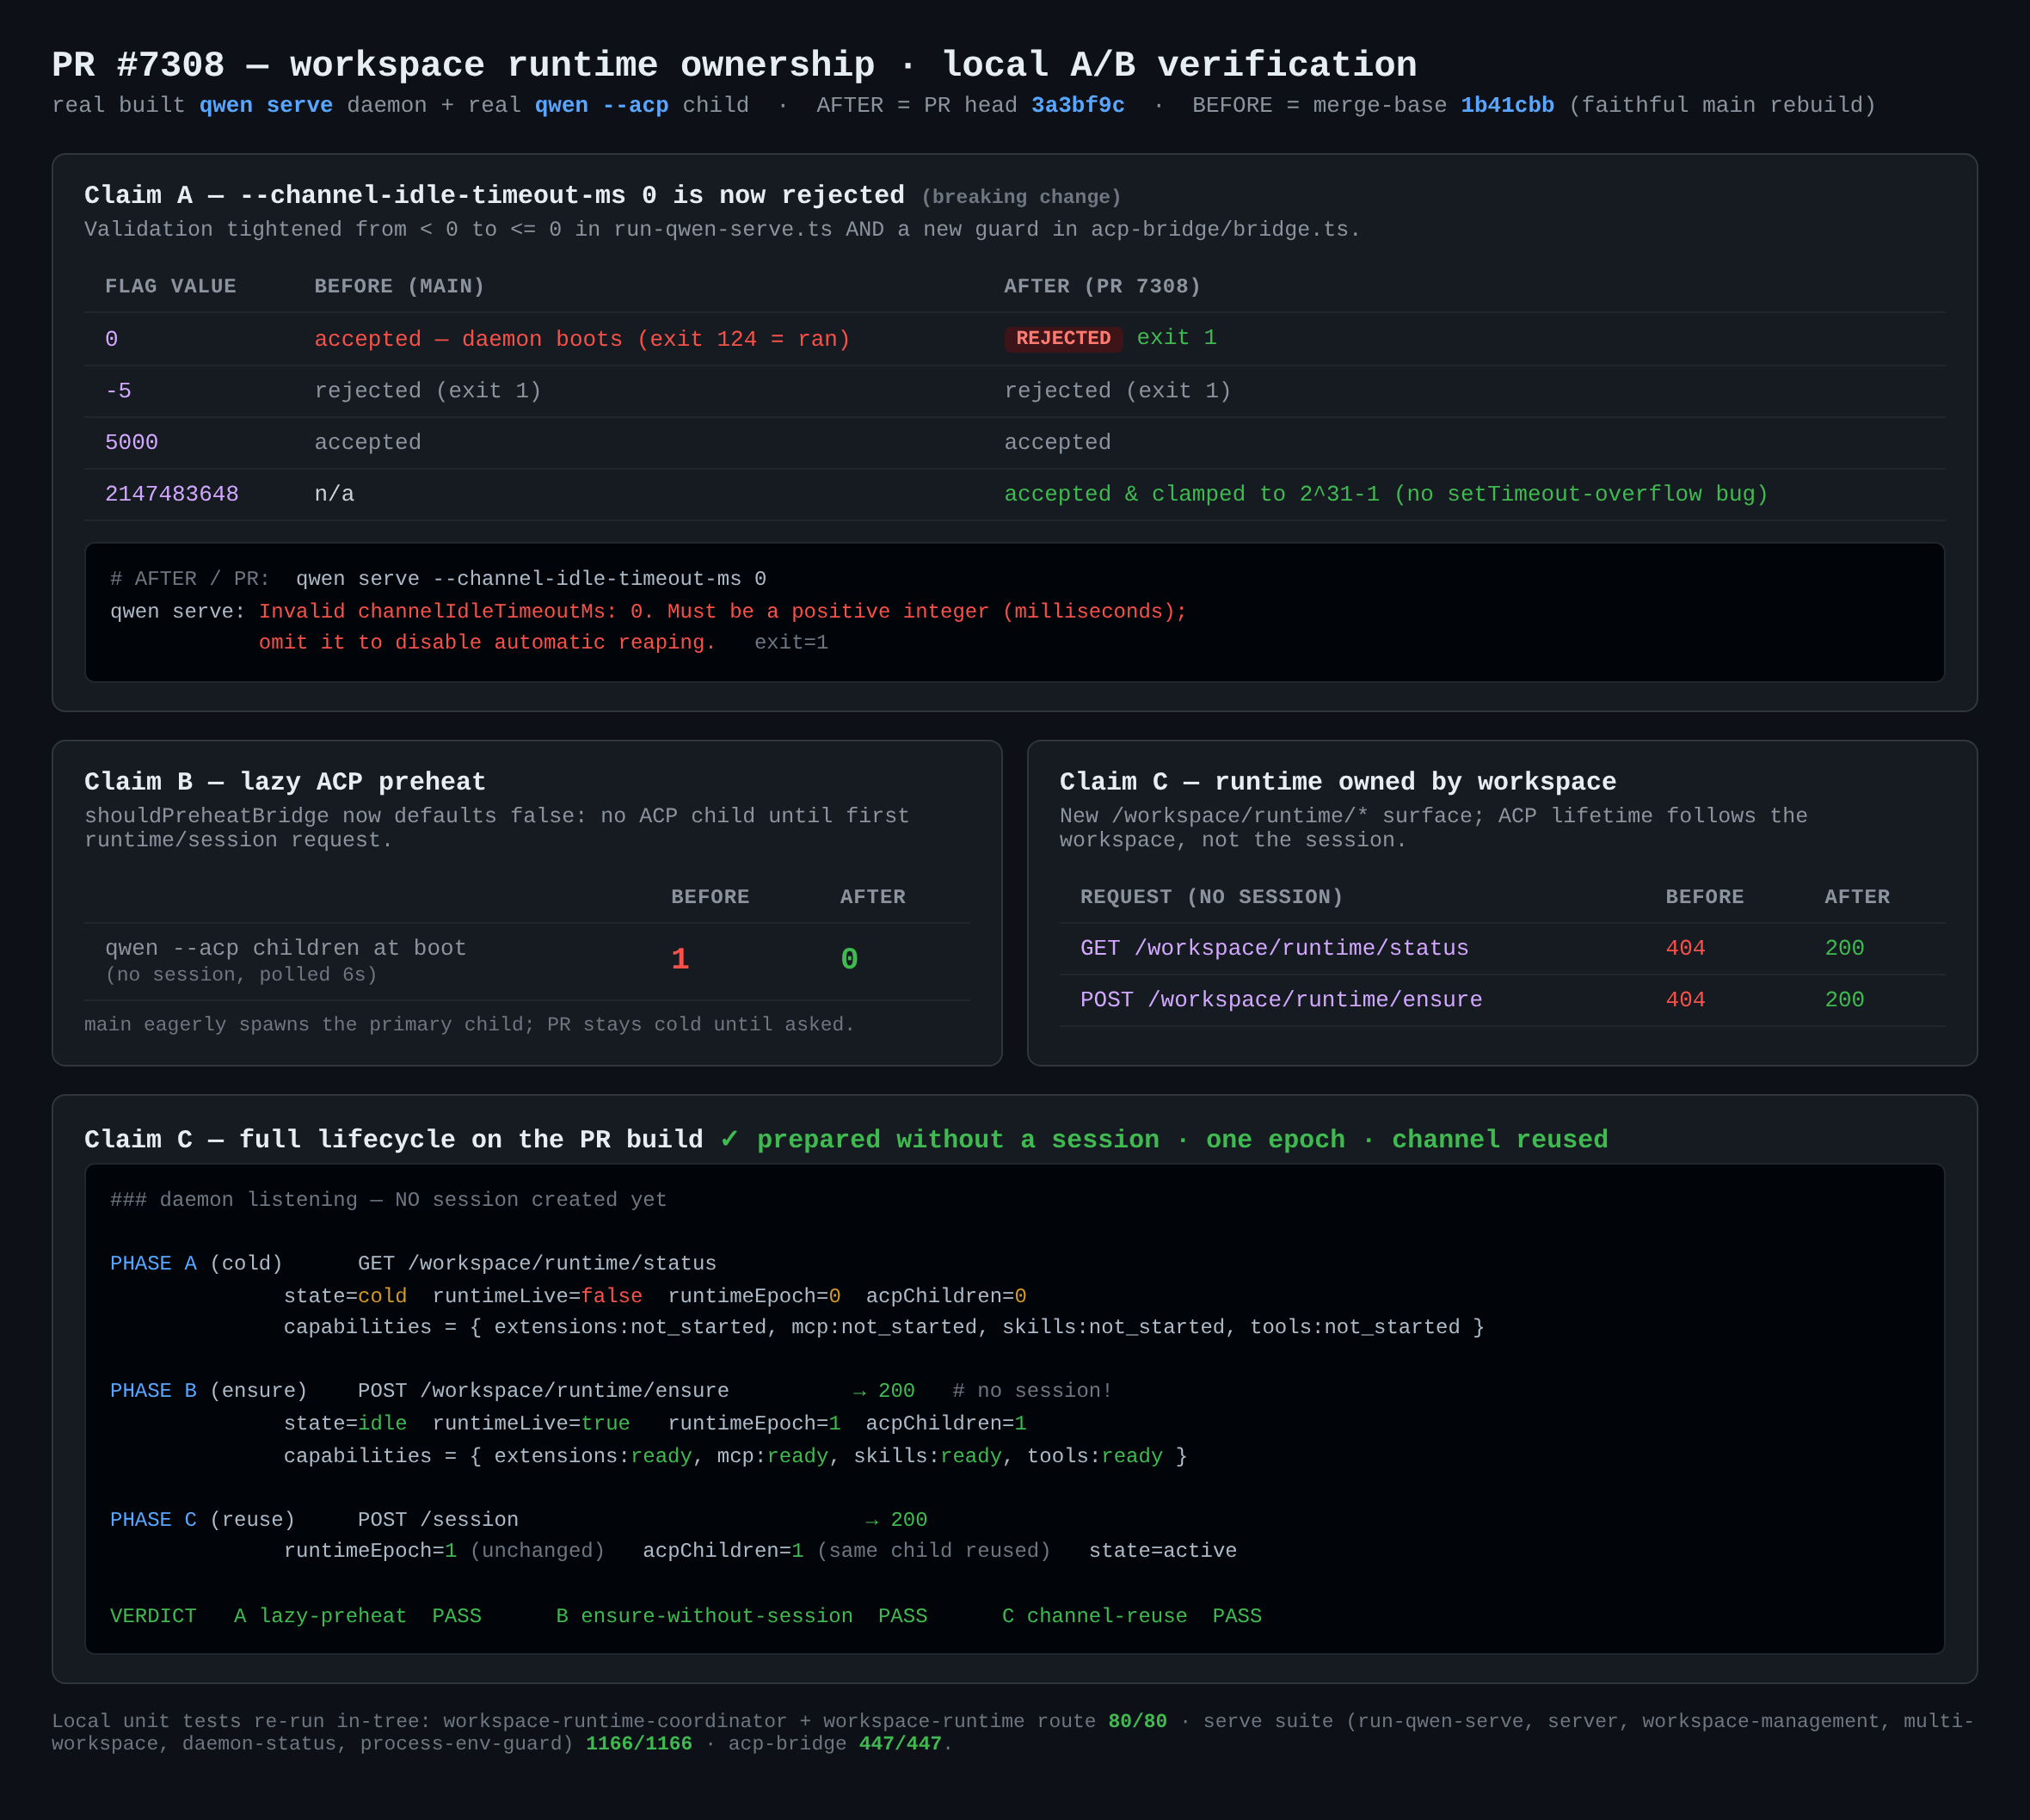This screenshot has height=1820, width=2030.
Task: Click the green checkmark before 'prepared without a session'
Action: pos(729,1139)
